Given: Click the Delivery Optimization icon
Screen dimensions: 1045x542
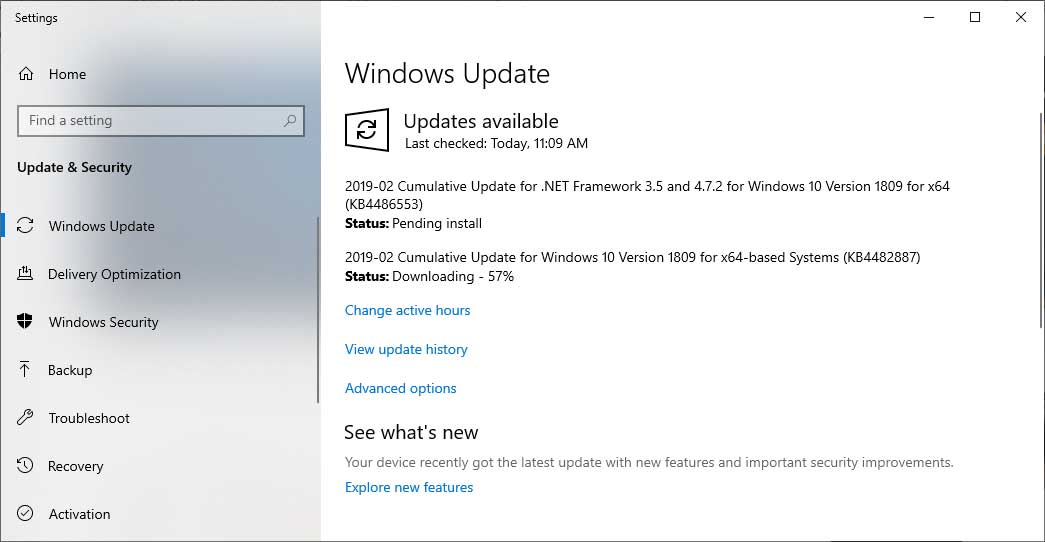Looking at the screenshot, I should coord(26,274).
